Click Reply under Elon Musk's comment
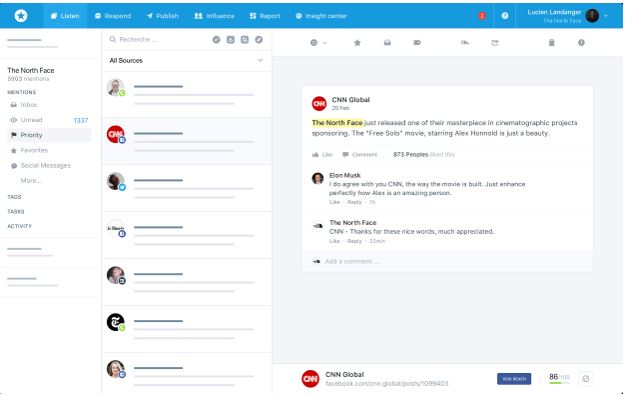Image resolution: width=626 pixels, height=395 pixels. pos(354,202)
